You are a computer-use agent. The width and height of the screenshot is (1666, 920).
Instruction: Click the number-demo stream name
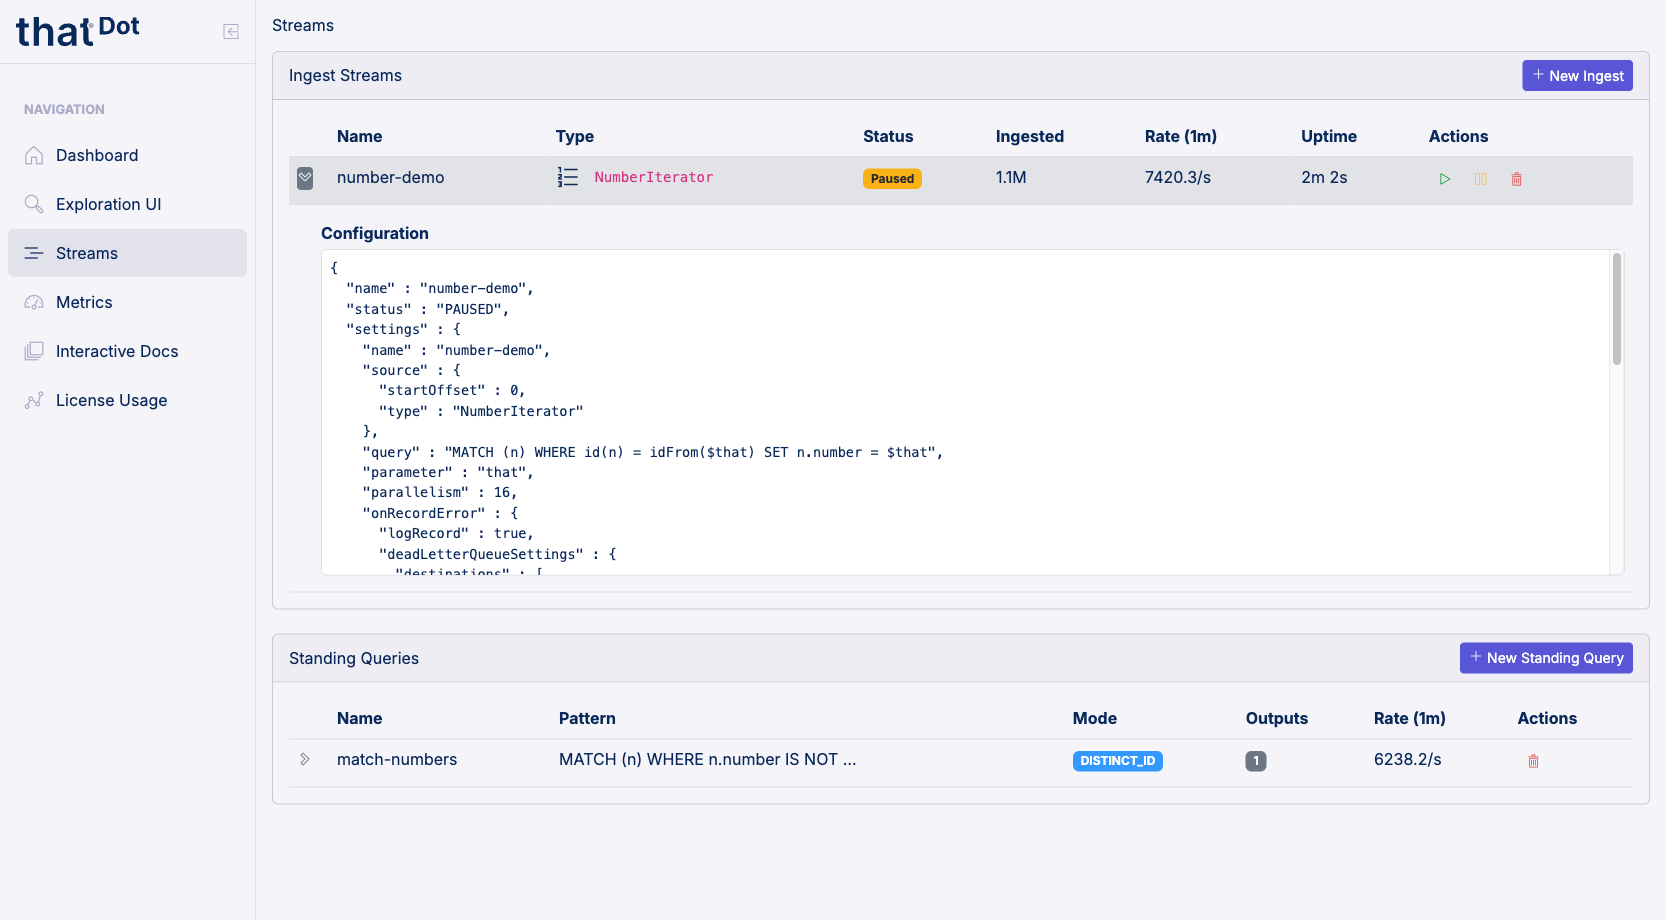click(390, 177)
